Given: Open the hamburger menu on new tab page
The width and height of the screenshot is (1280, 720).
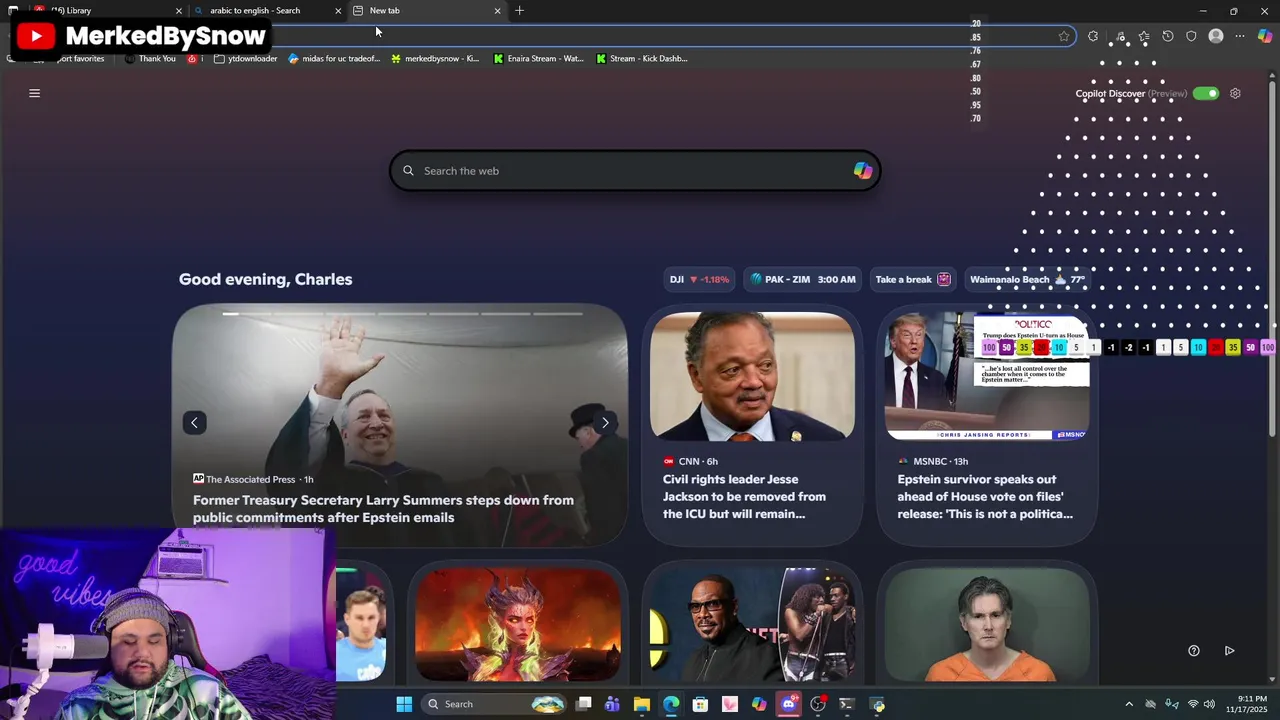Looking at the screenshot, I should click(34, 93).
